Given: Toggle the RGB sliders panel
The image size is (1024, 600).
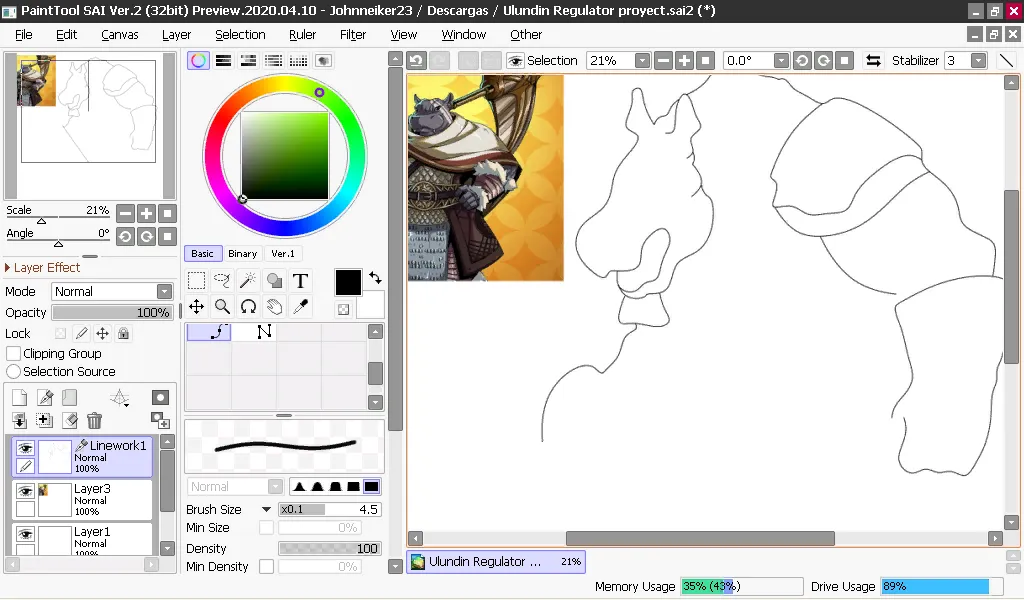Looking at the screenshot, I should coord(223,61).
